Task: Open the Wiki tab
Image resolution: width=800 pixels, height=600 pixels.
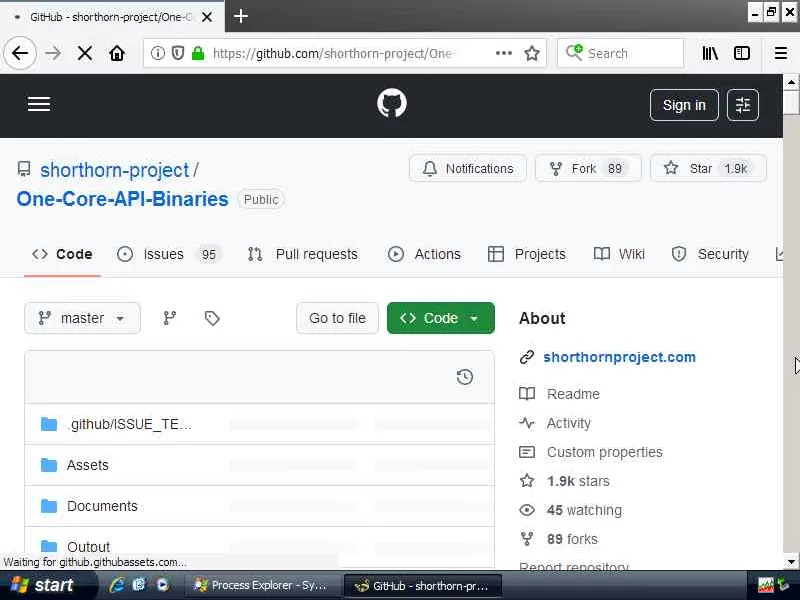Action: (x=619, y=254)
